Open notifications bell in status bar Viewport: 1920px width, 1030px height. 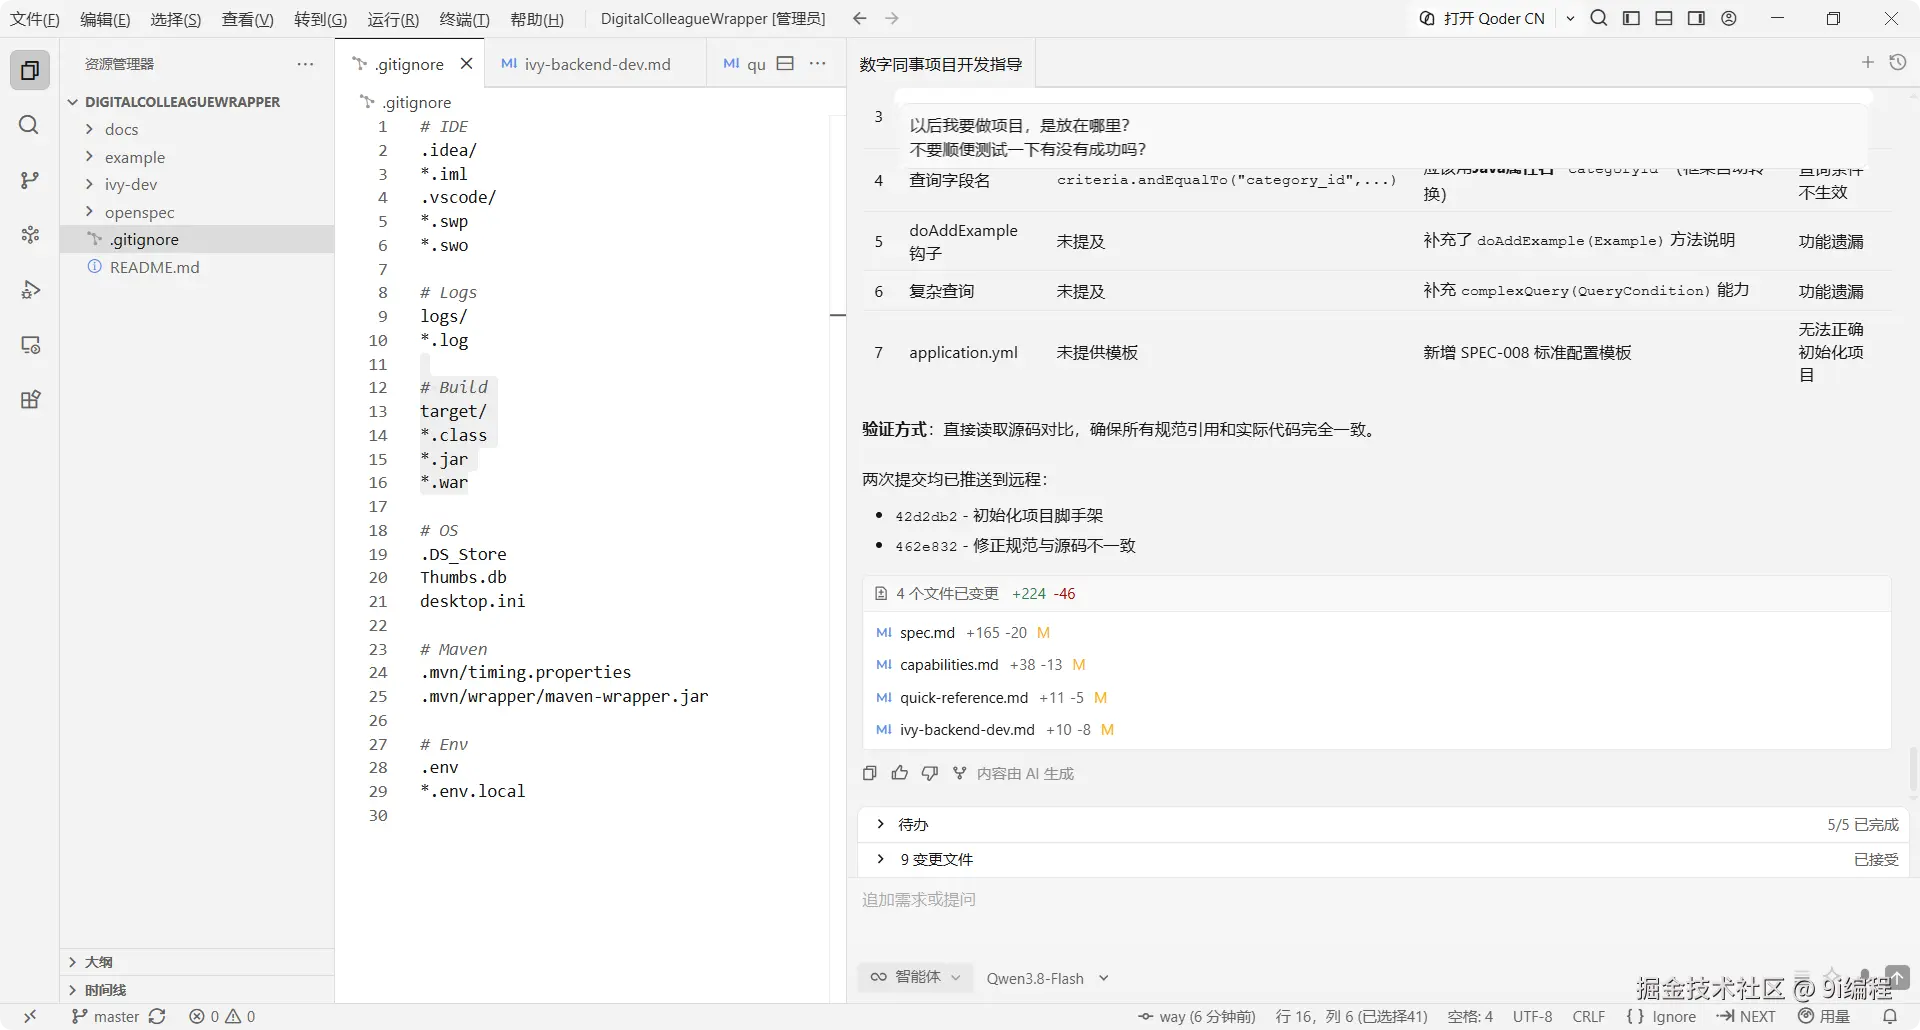click(1890, 1016)
